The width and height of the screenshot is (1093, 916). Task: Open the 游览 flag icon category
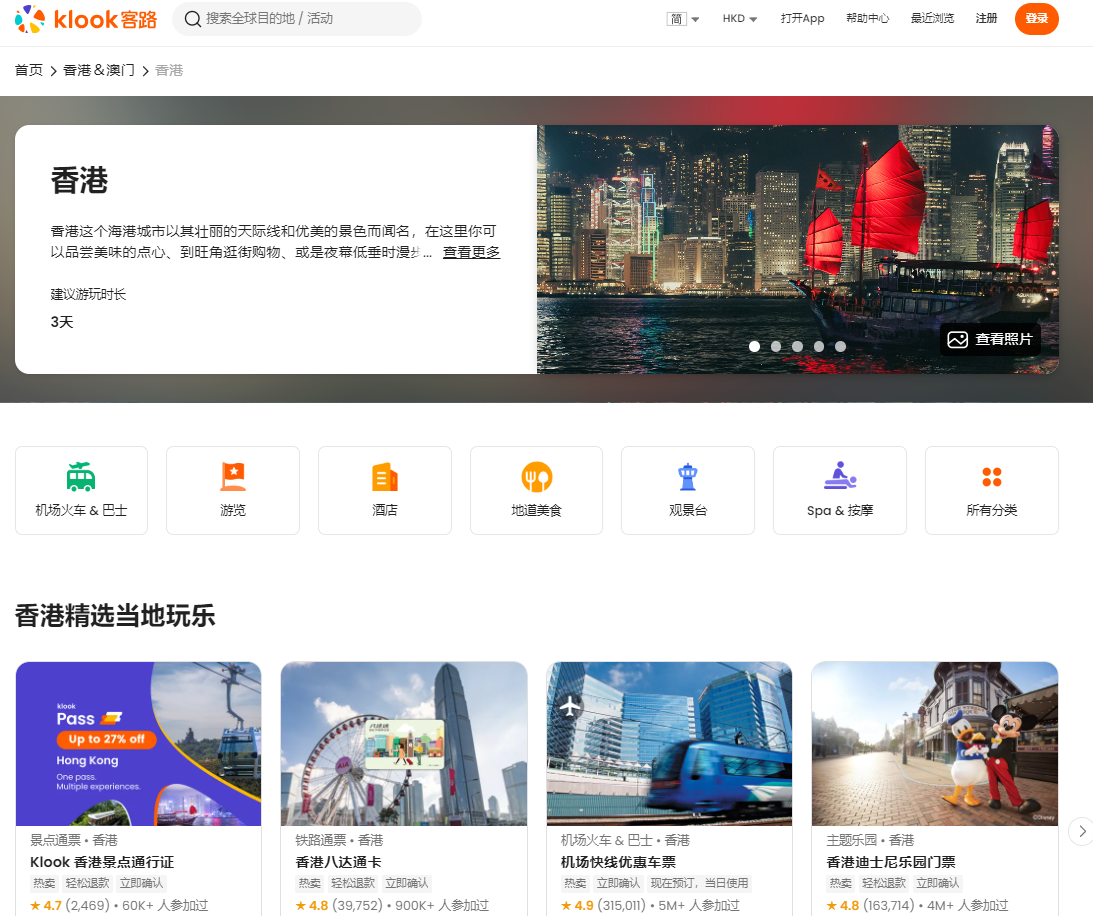point(233,477)
